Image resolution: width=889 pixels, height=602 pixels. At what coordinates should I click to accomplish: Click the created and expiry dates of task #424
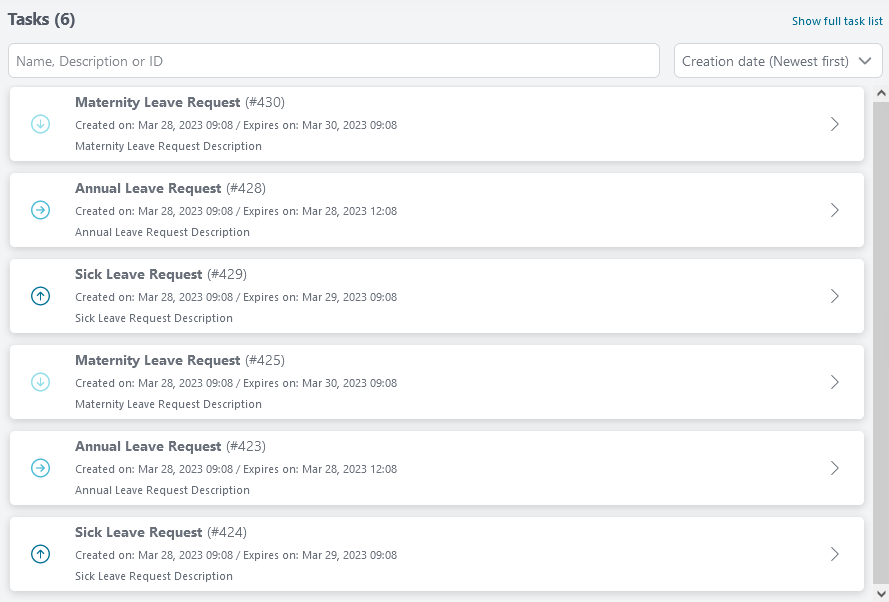[236, 556]
